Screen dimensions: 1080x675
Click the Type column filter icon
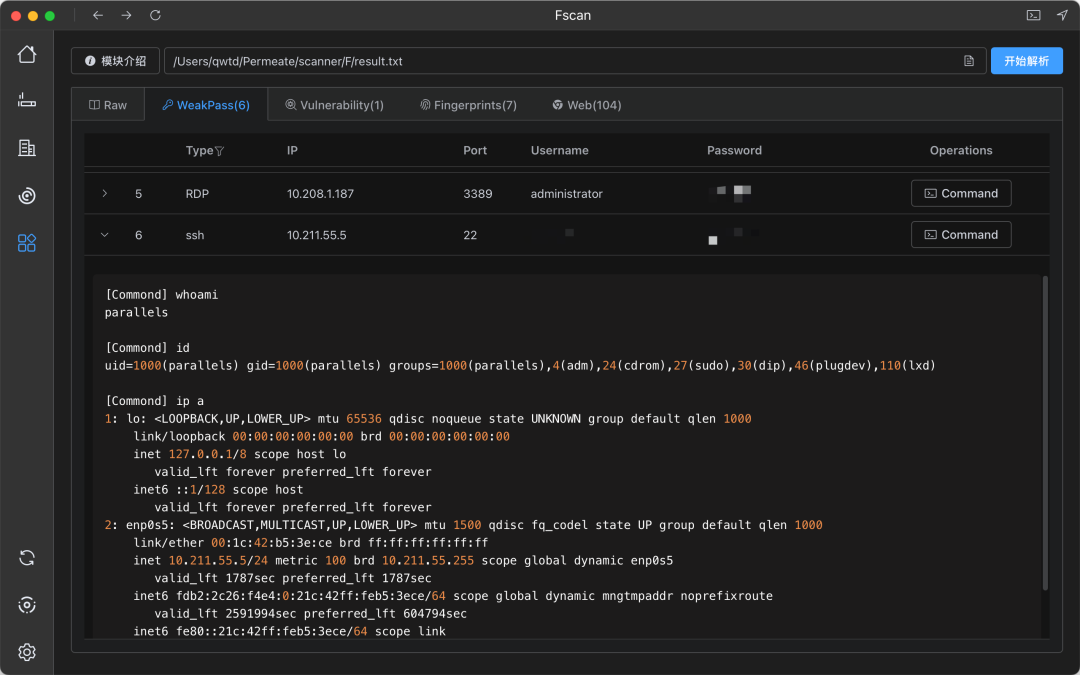point(220,151)
